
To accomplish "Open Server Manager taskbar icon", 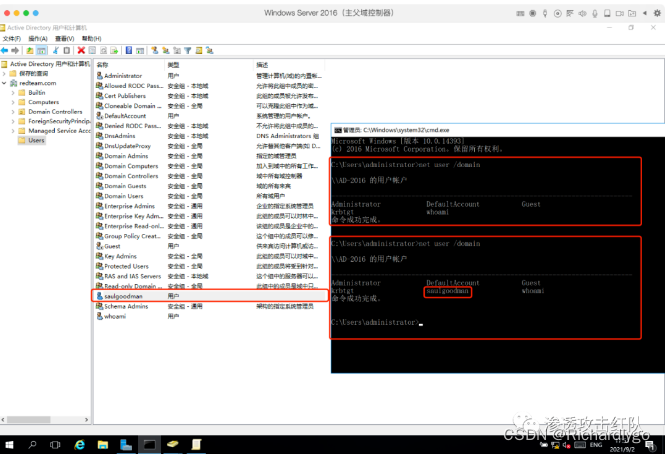I will [x=126, y=445].
